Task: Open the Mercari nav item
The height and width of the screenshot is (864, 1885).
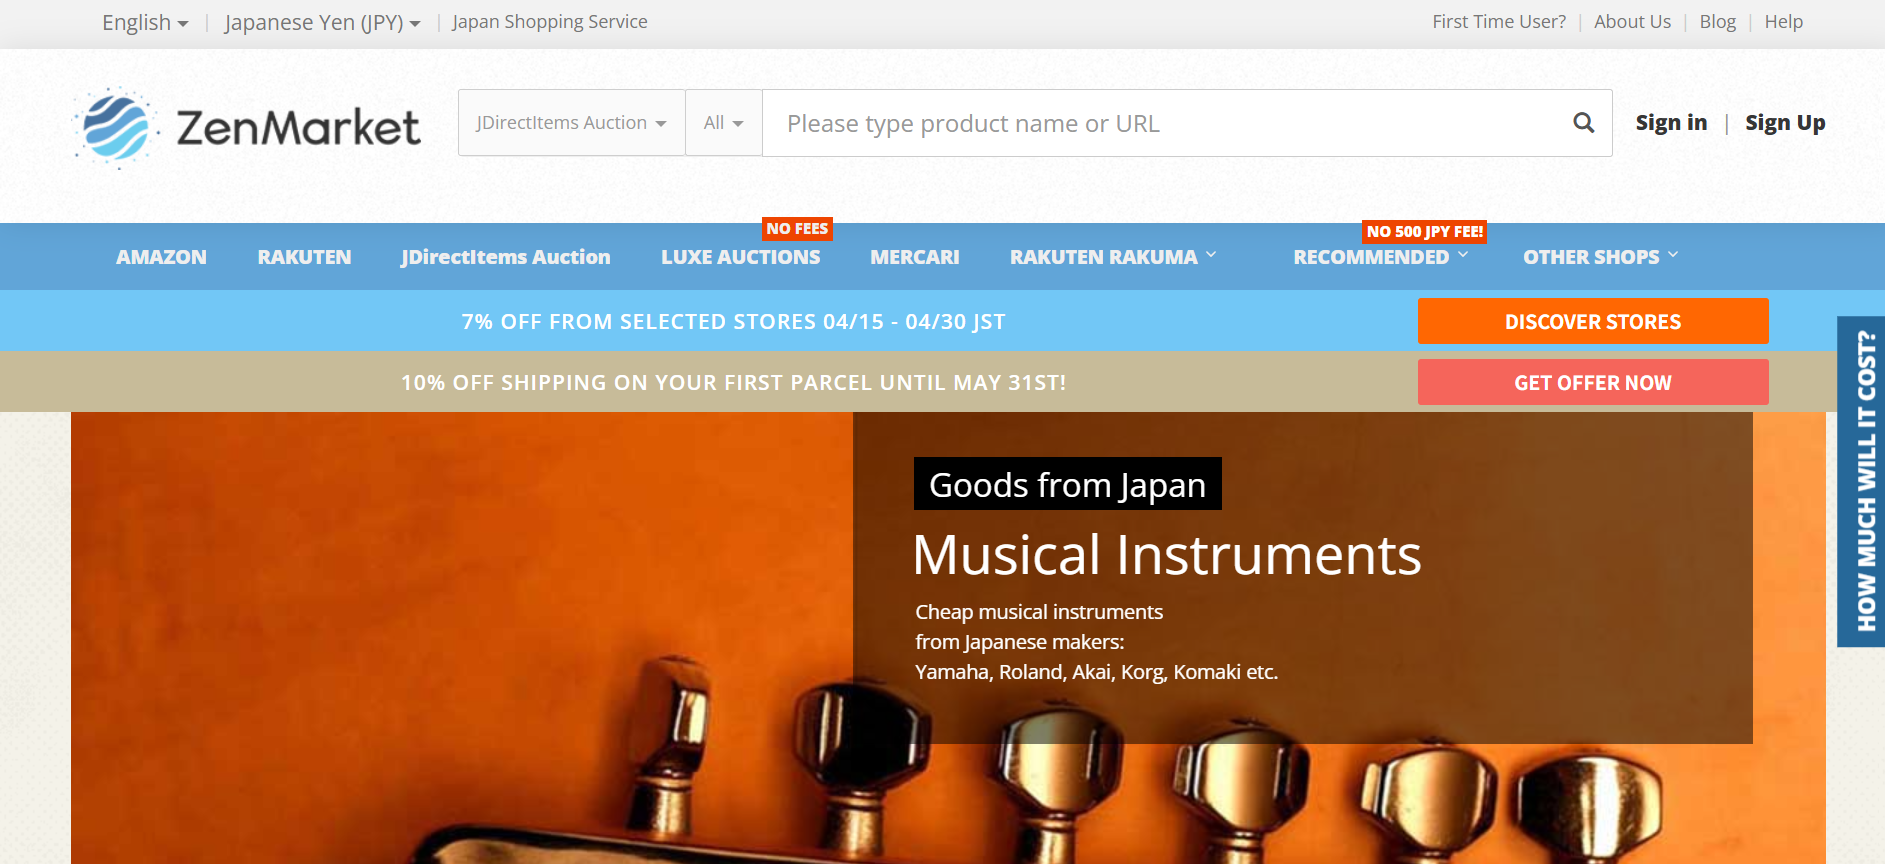Action: (914, 257)
